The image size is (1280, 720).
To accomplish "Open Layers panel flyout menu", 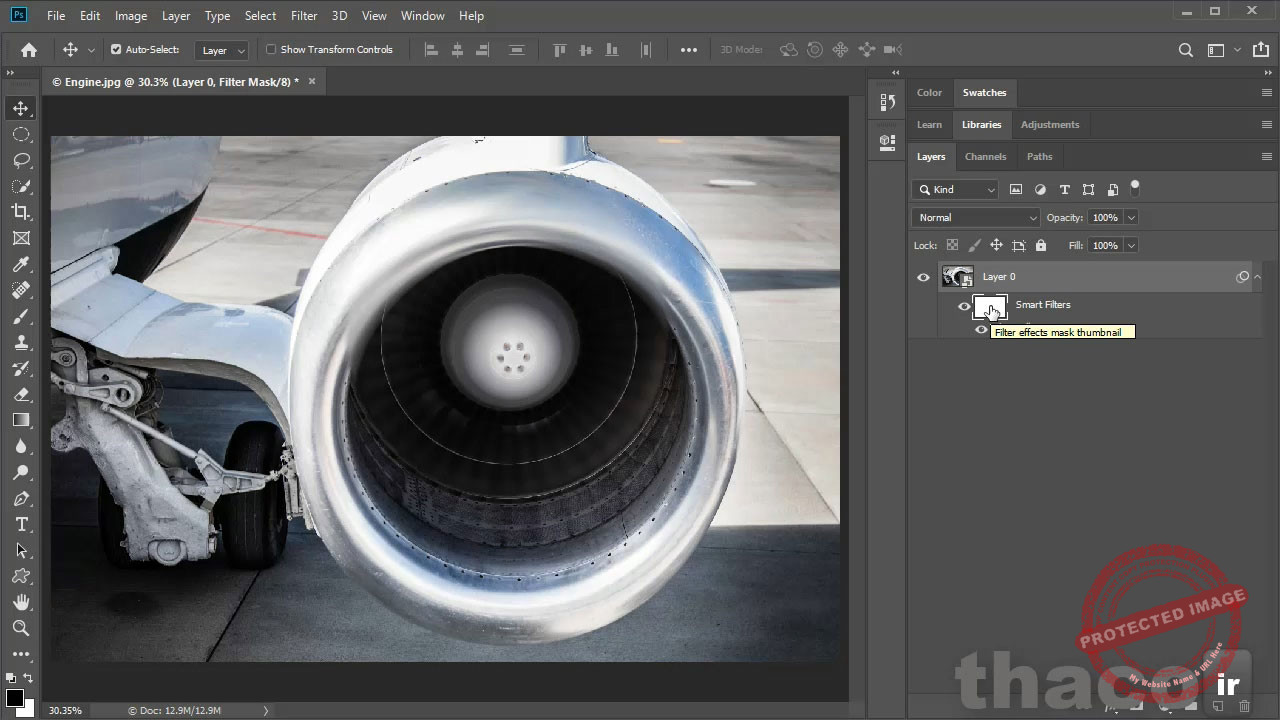I will pyautogui.click(x=1267, y=157).
